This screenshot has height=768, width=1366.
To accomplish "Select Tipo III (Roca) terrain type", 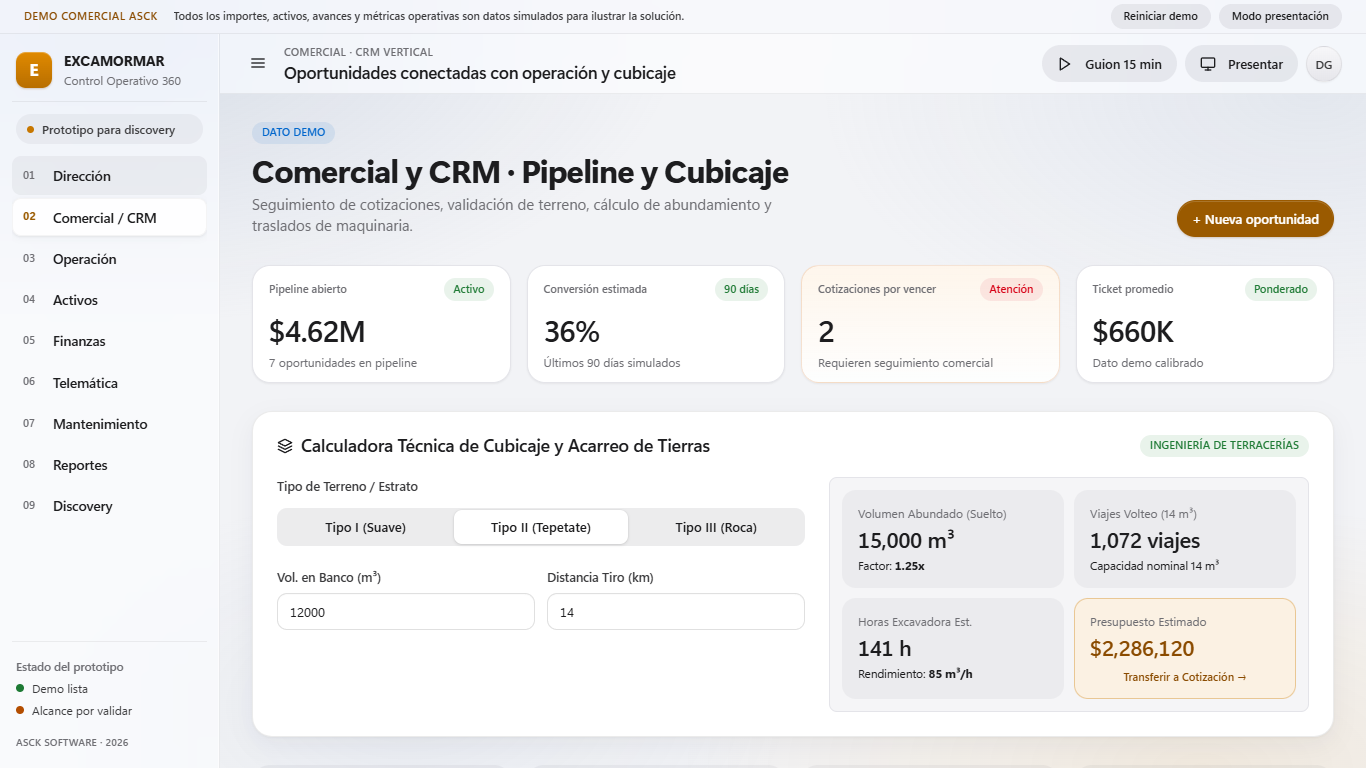I will (x=716, y=527).
